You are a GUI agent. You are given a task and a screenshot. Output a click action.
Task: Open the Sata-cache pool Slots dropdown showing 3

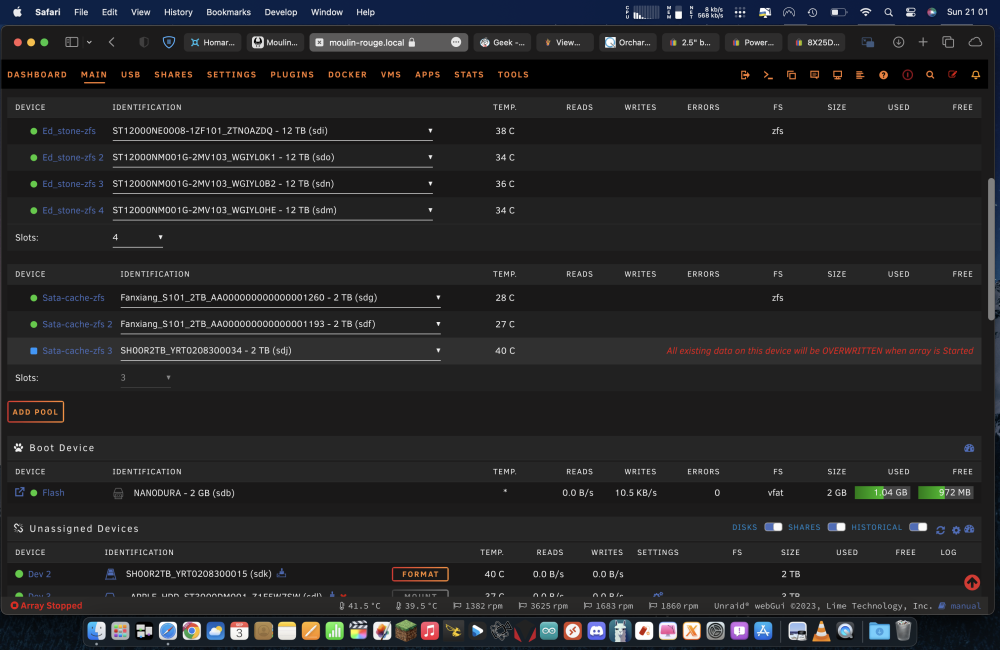[x=145, y=378]
